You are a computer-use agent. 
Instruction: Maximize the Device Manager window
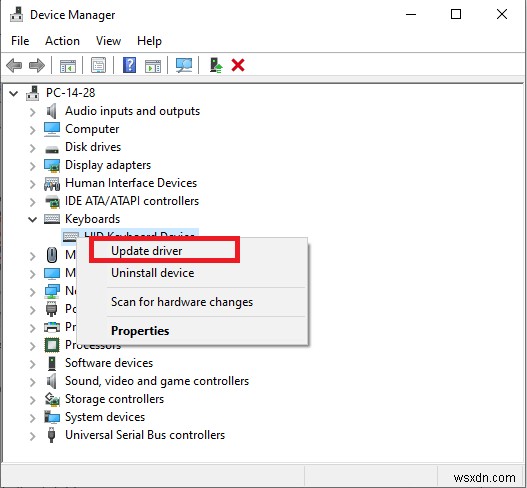point(456,14)
